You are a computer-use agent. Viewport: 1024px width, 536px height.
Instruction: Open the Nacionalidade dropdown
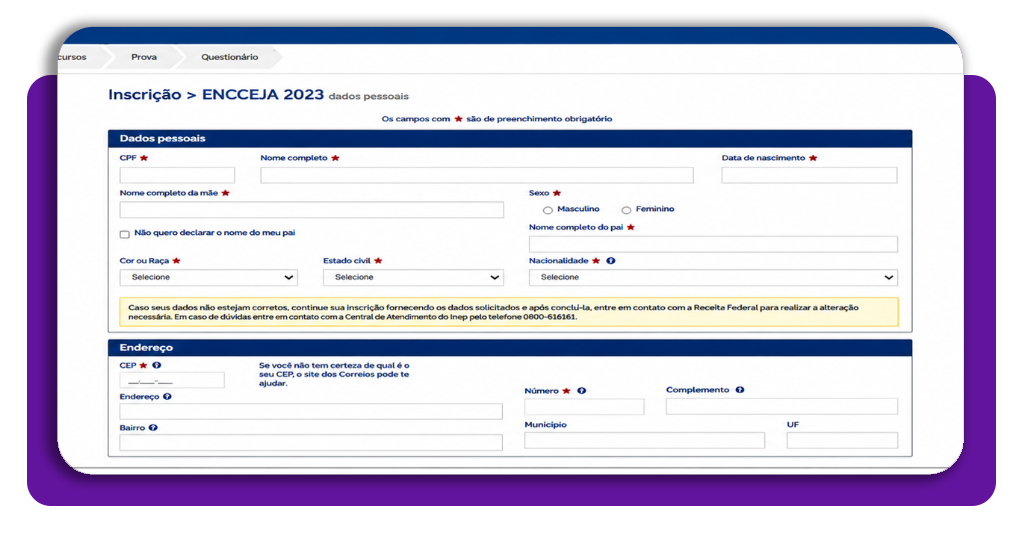[x=713, y=277]
